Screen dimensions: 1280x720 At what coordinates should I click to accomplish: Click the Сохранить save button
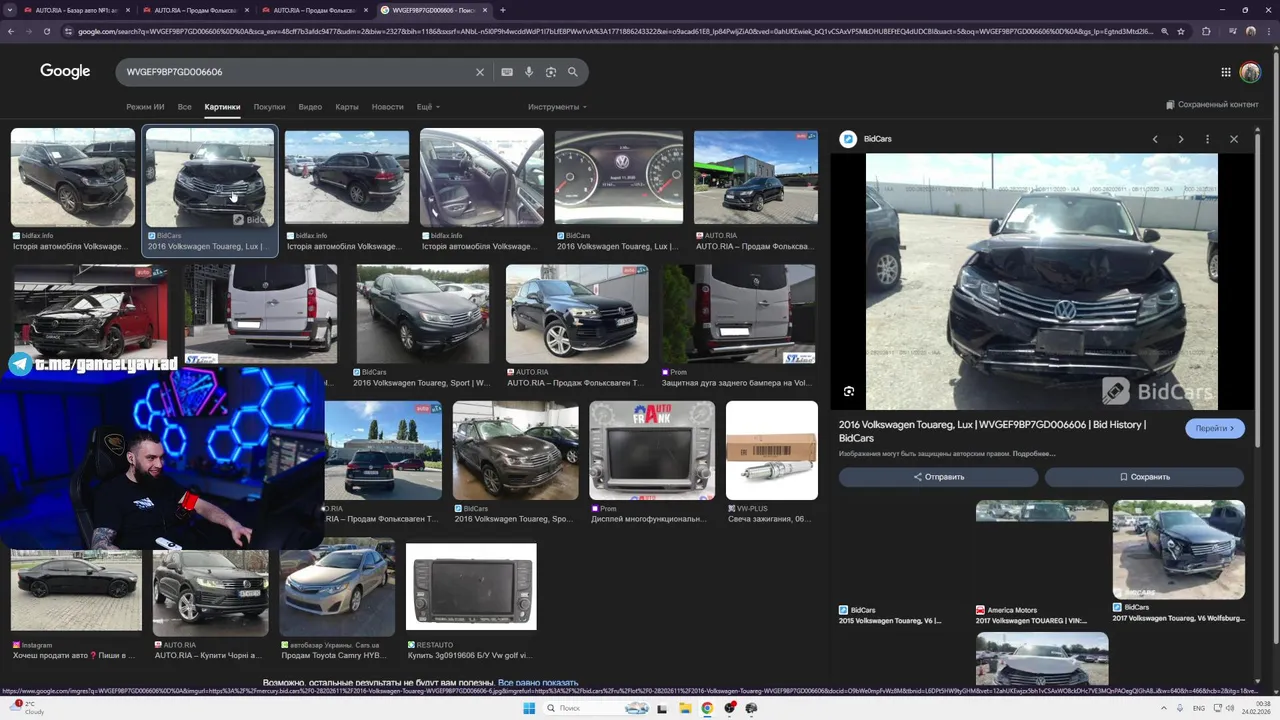tap(1144, 477)
